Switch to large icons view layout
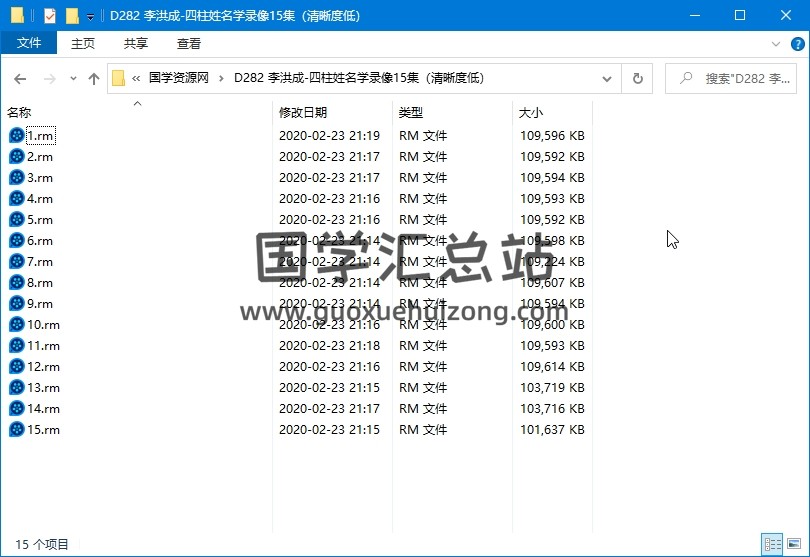Image resolution: width=810 pixels, height=557 pixels. click(x=794, y=544)
